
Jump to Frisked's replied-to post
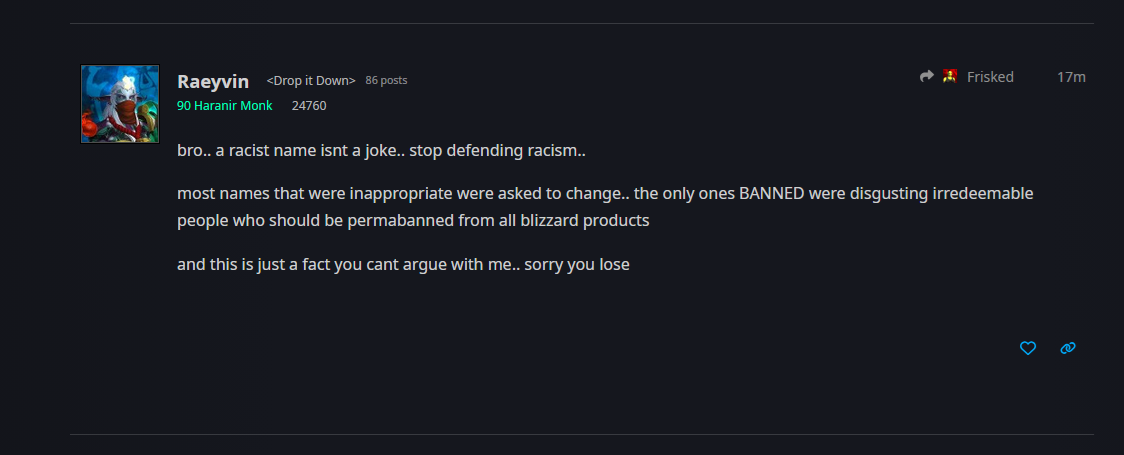point(990,77)
